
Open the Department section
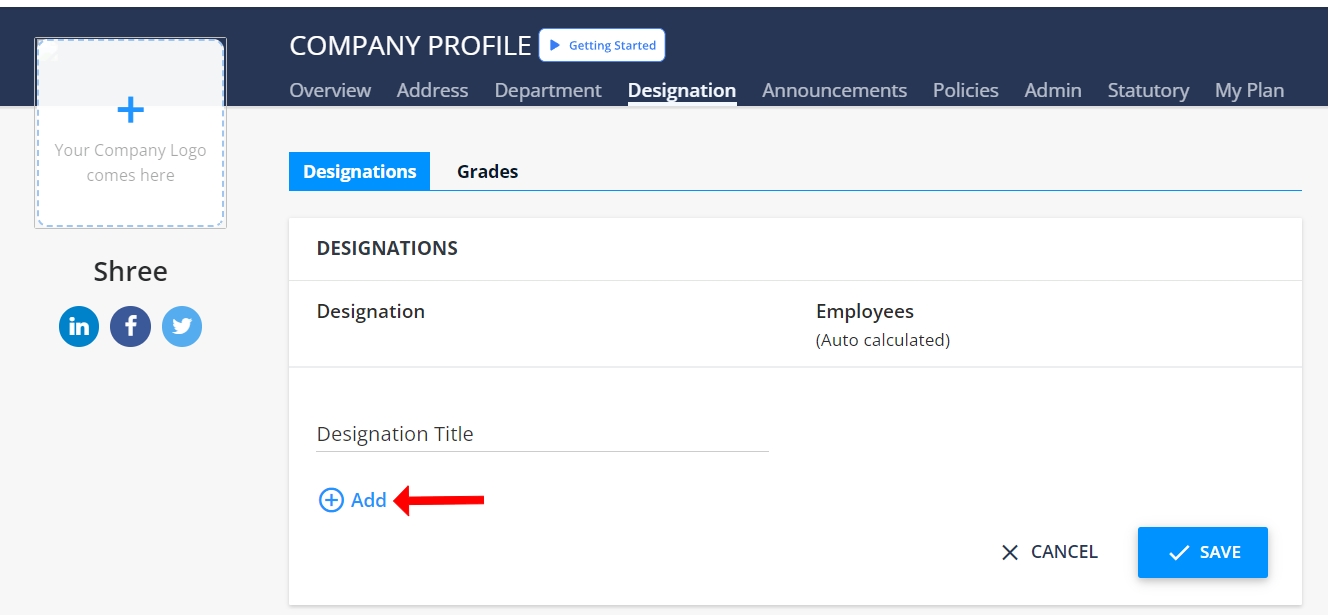pos(548,90)
